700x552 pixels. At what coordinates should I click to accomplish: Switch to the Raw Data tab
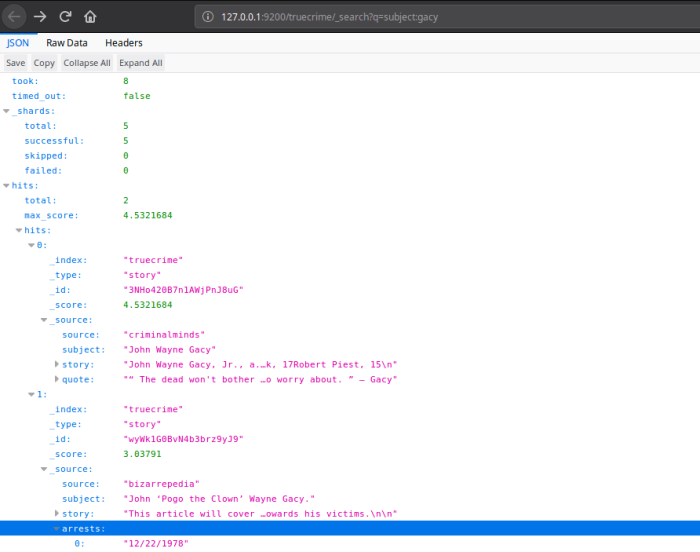point(67,43)
